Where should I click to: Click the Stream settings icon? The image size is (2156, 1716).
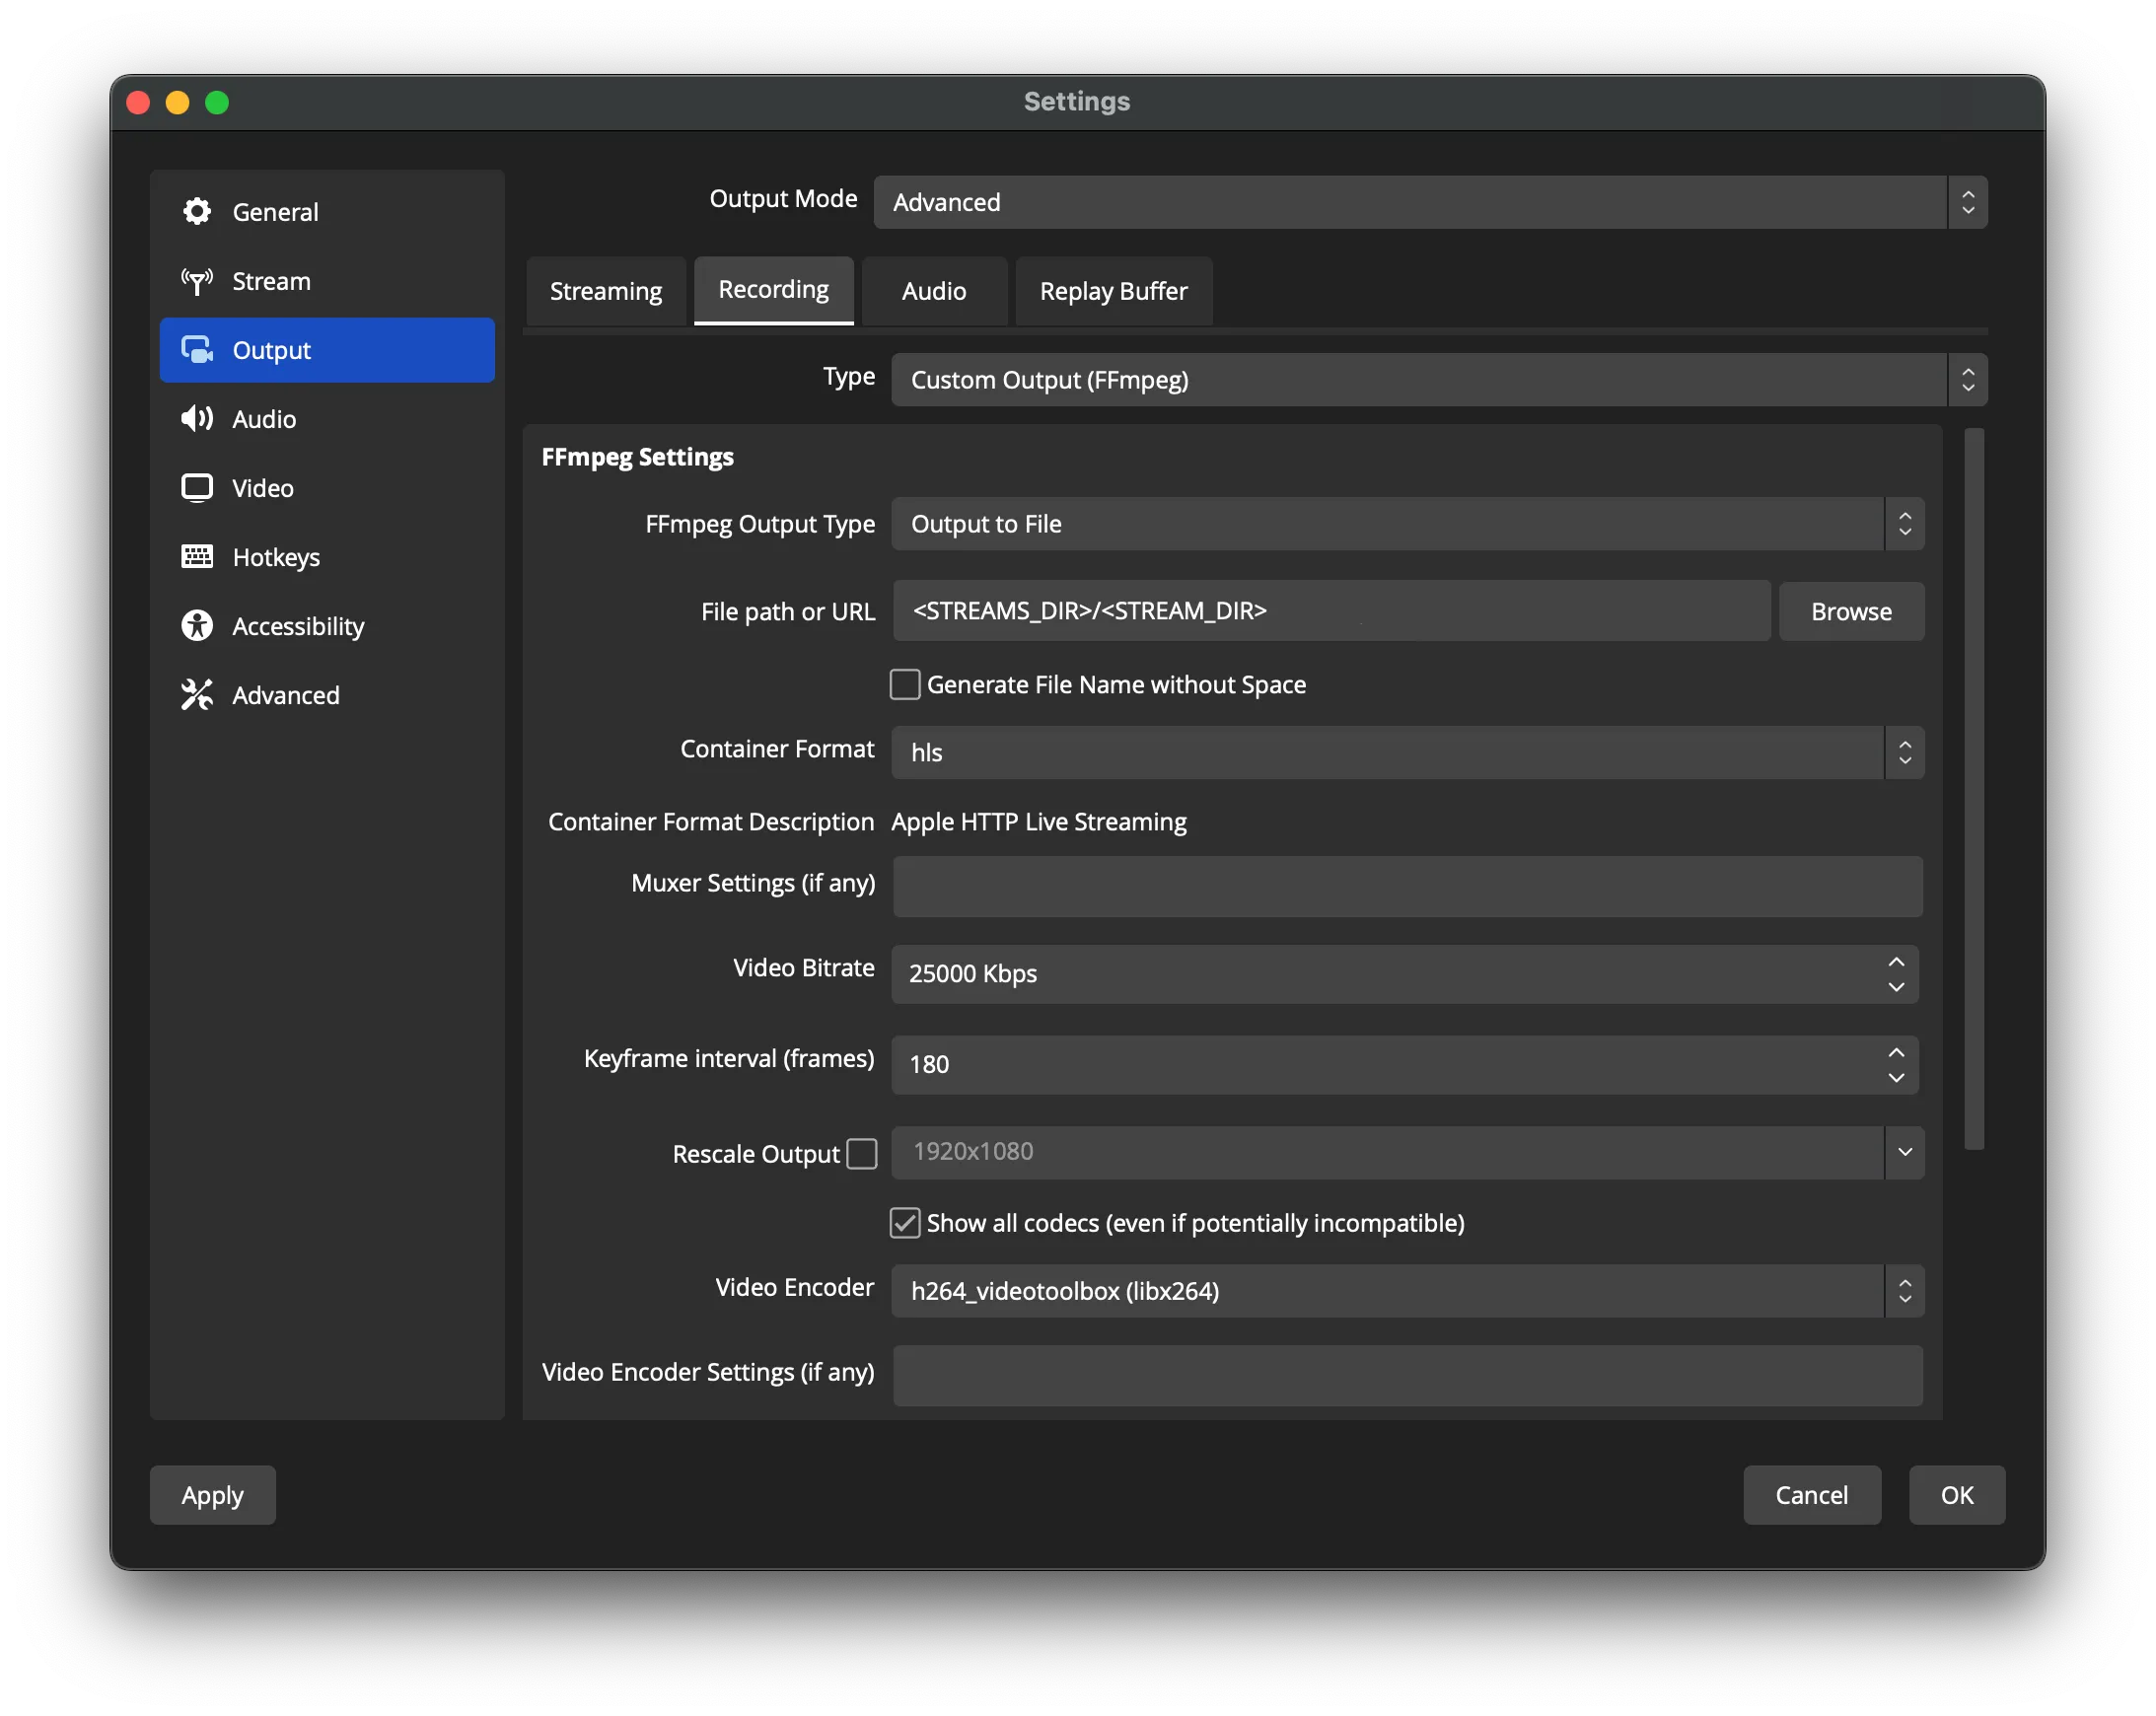point(196,280)
